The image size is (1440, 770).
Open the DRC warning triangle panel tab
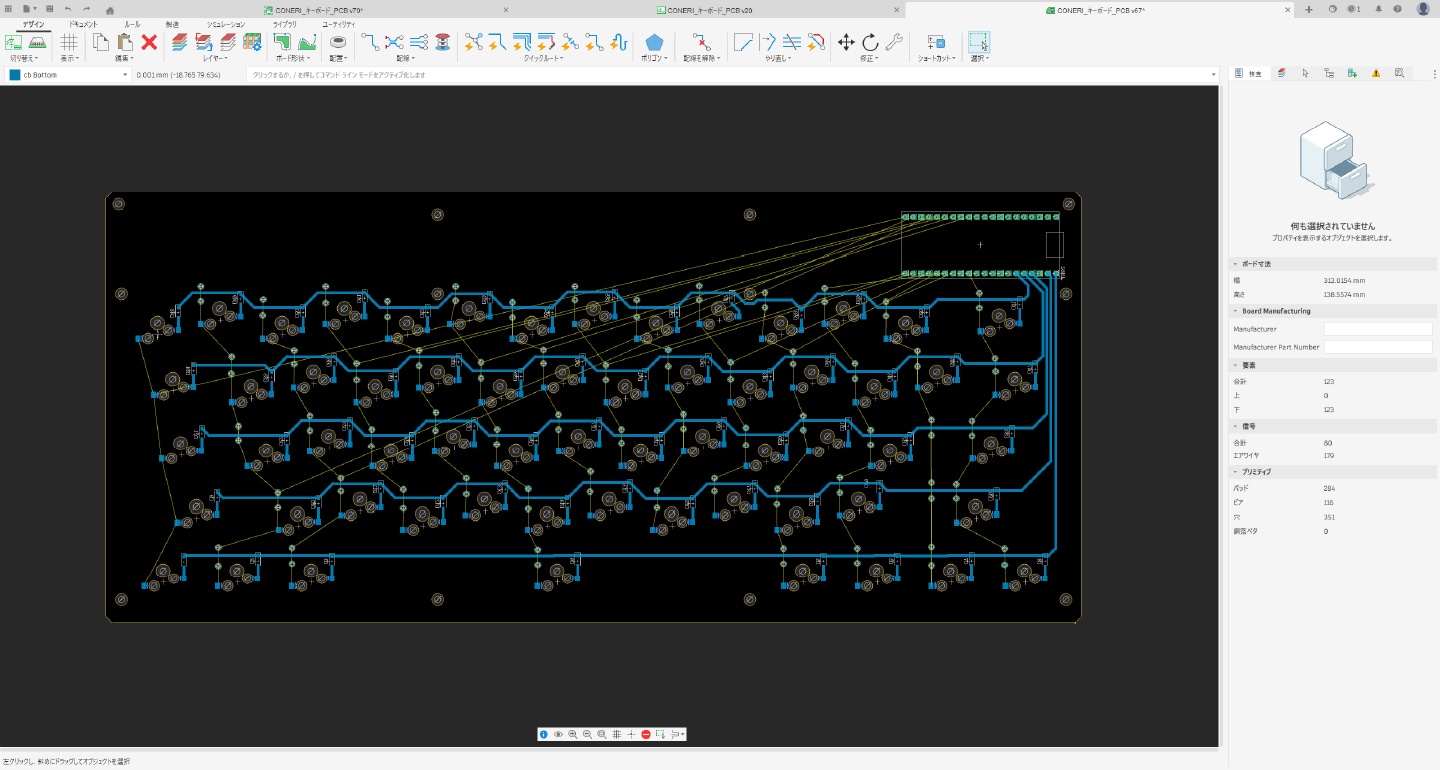point(1376,73)
